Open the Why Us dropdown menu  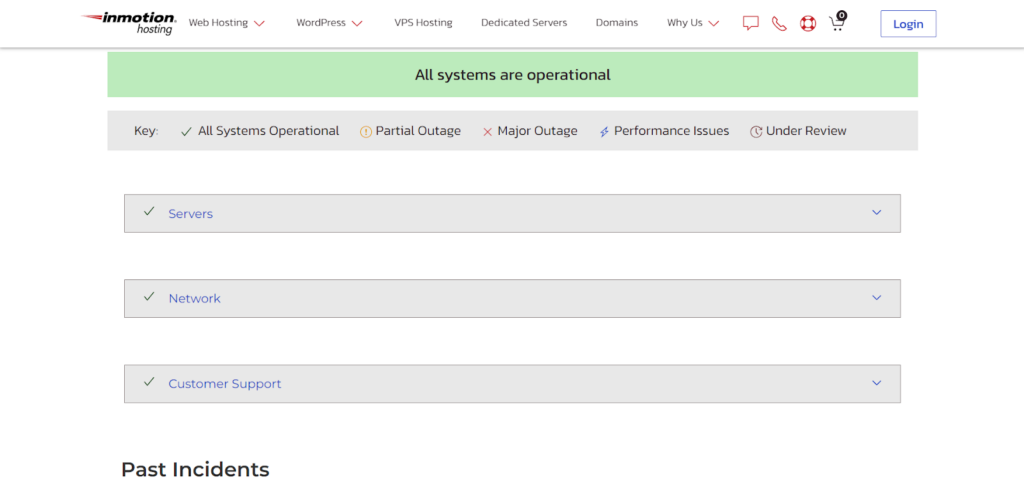click(x=693, y=23)
